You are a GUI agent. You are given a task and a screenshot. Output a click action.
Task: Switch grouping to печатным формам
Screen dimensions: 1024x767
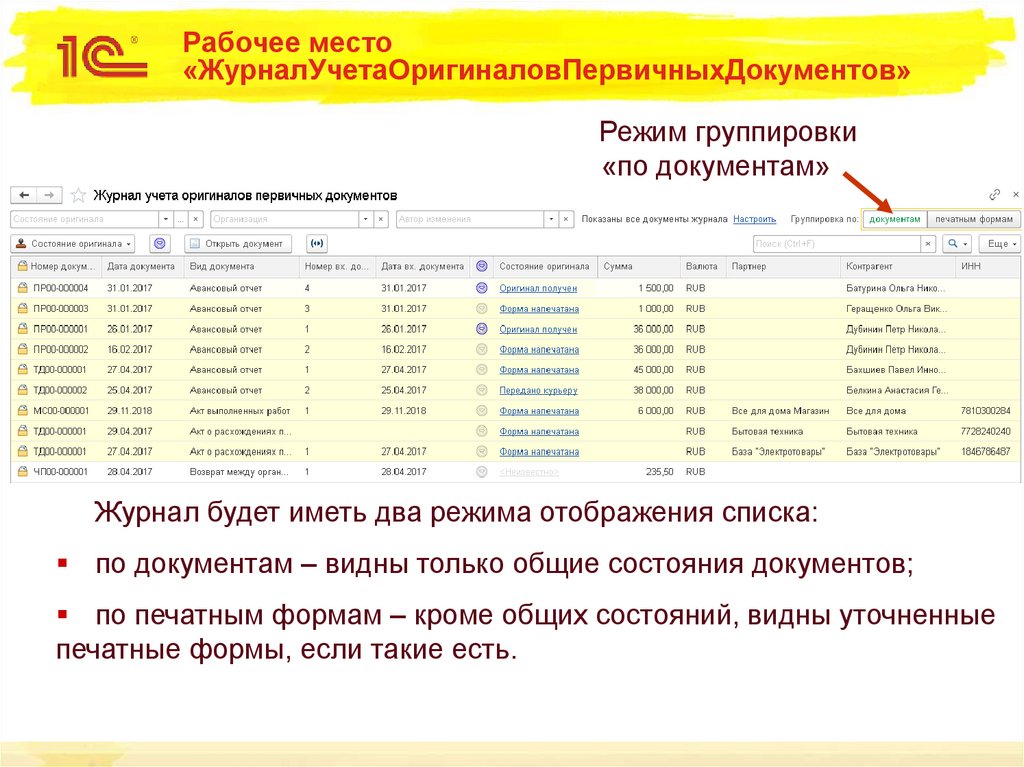pos(974,219)
